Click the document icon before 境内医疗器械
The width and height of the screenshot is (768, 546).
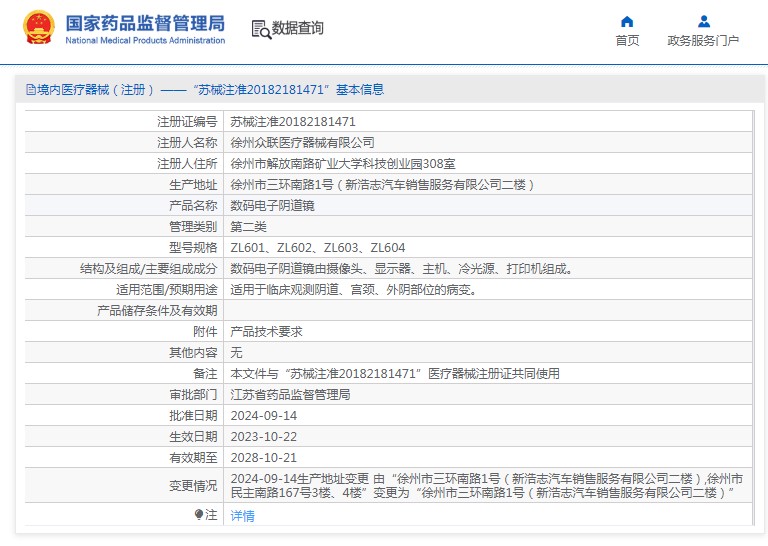(x=31, y=90)
